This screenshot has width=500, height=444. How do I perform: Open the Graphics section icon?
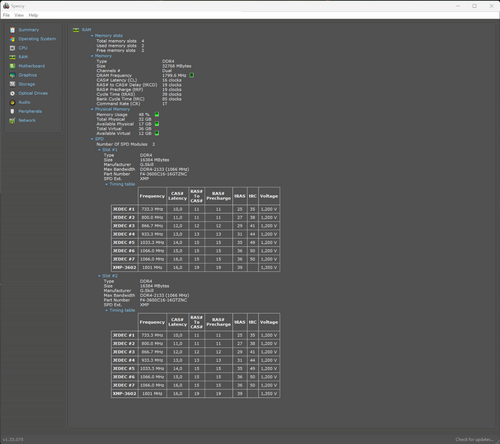pos(12,75)
